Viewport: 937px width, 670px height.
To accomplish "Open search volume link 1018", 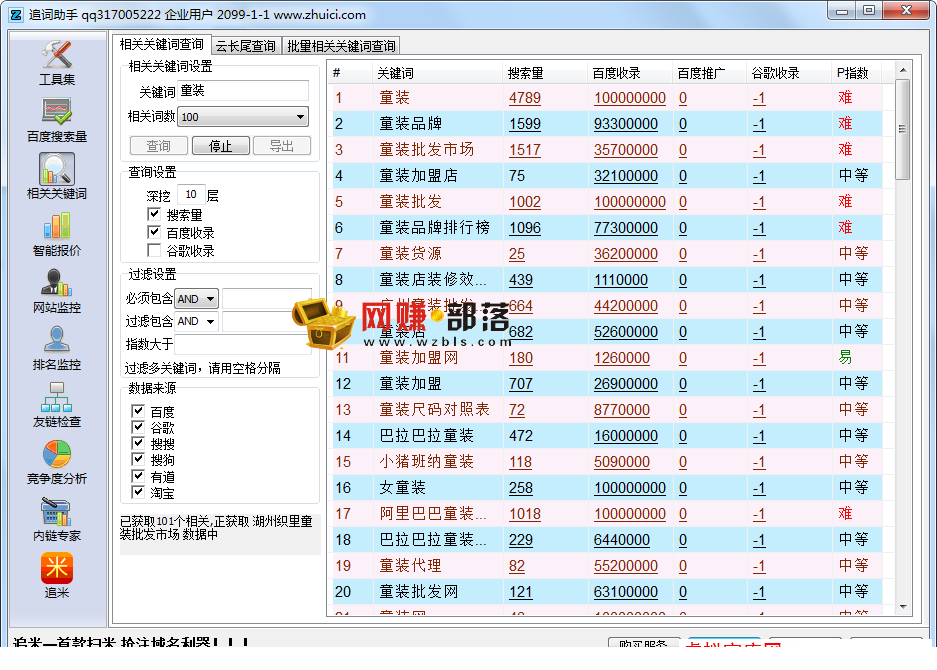I will (x=525, y=514).
